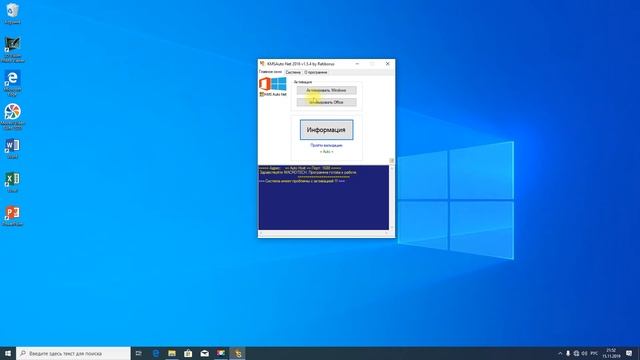The width and height of the screenshot is (640, 360).
Task: Open the network tray icon
Action: click(576, 353)
